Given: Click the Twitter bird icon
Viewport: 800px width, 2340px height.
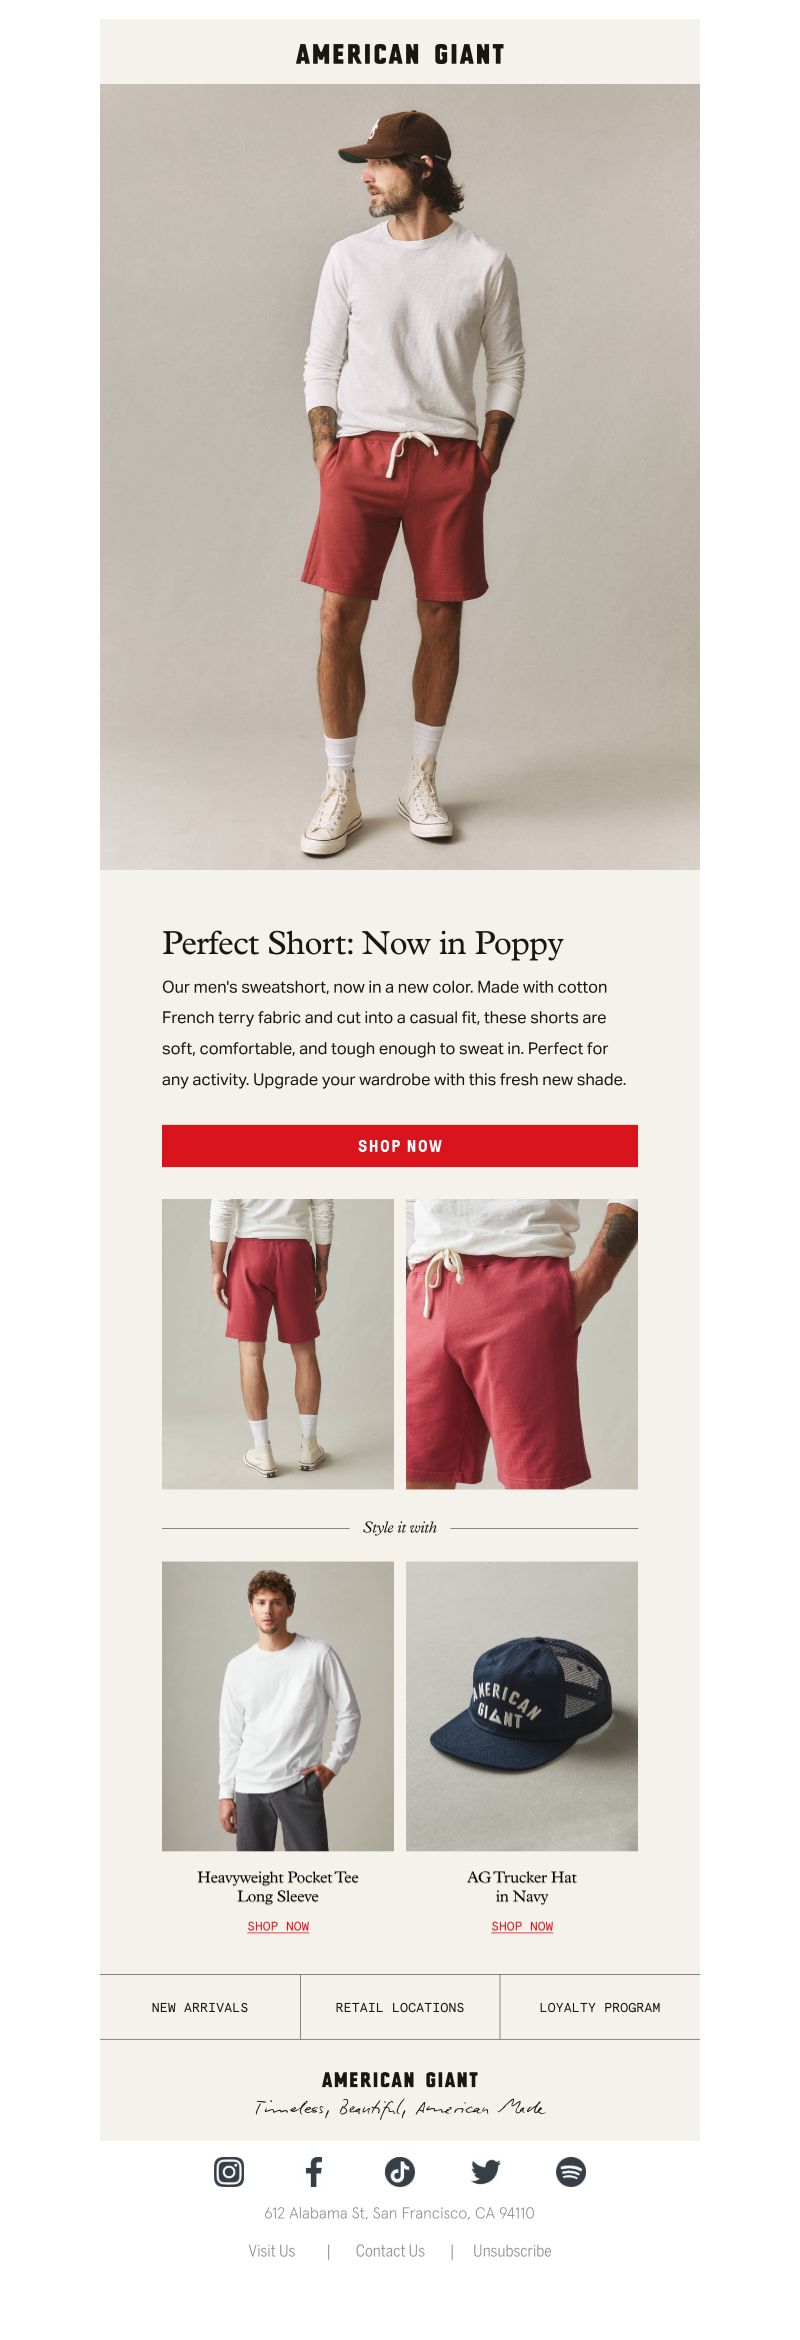Looking at the screenshot, I should coord(486,2171).
